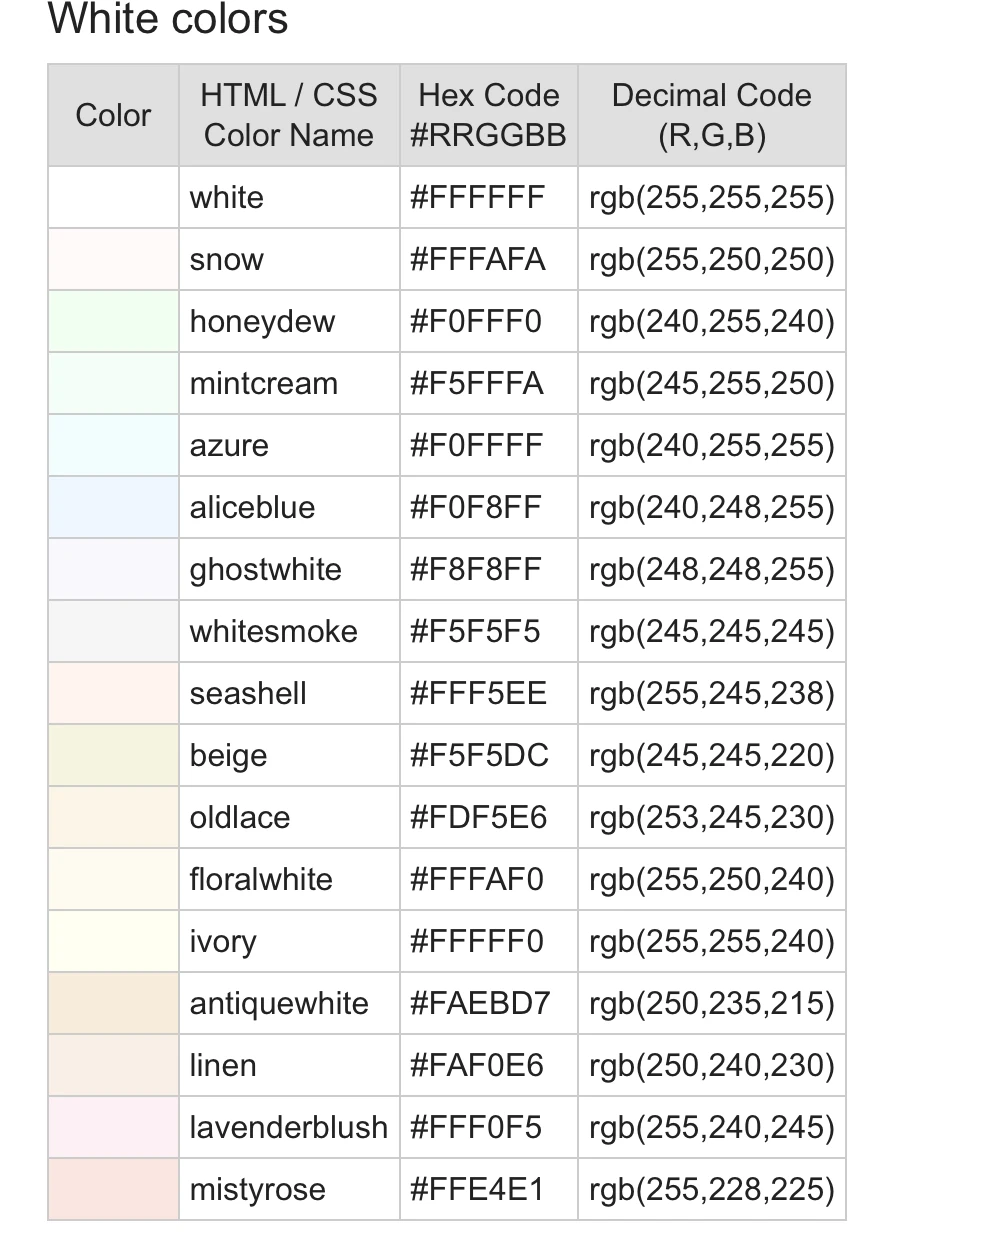Click the "White colors" heading
The height and width of the screenshot is (1237, 984).
click(168, 19)
